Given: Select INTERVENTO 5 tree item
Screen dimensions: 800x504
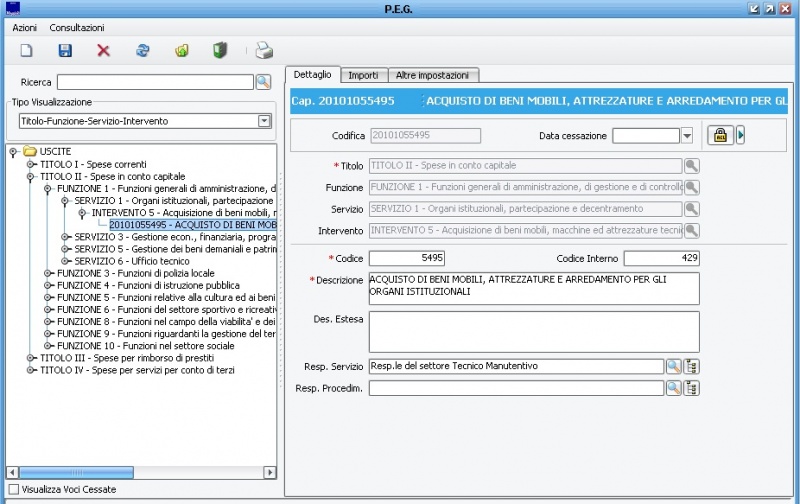Looking at the screenshot, I should point(184,213).
